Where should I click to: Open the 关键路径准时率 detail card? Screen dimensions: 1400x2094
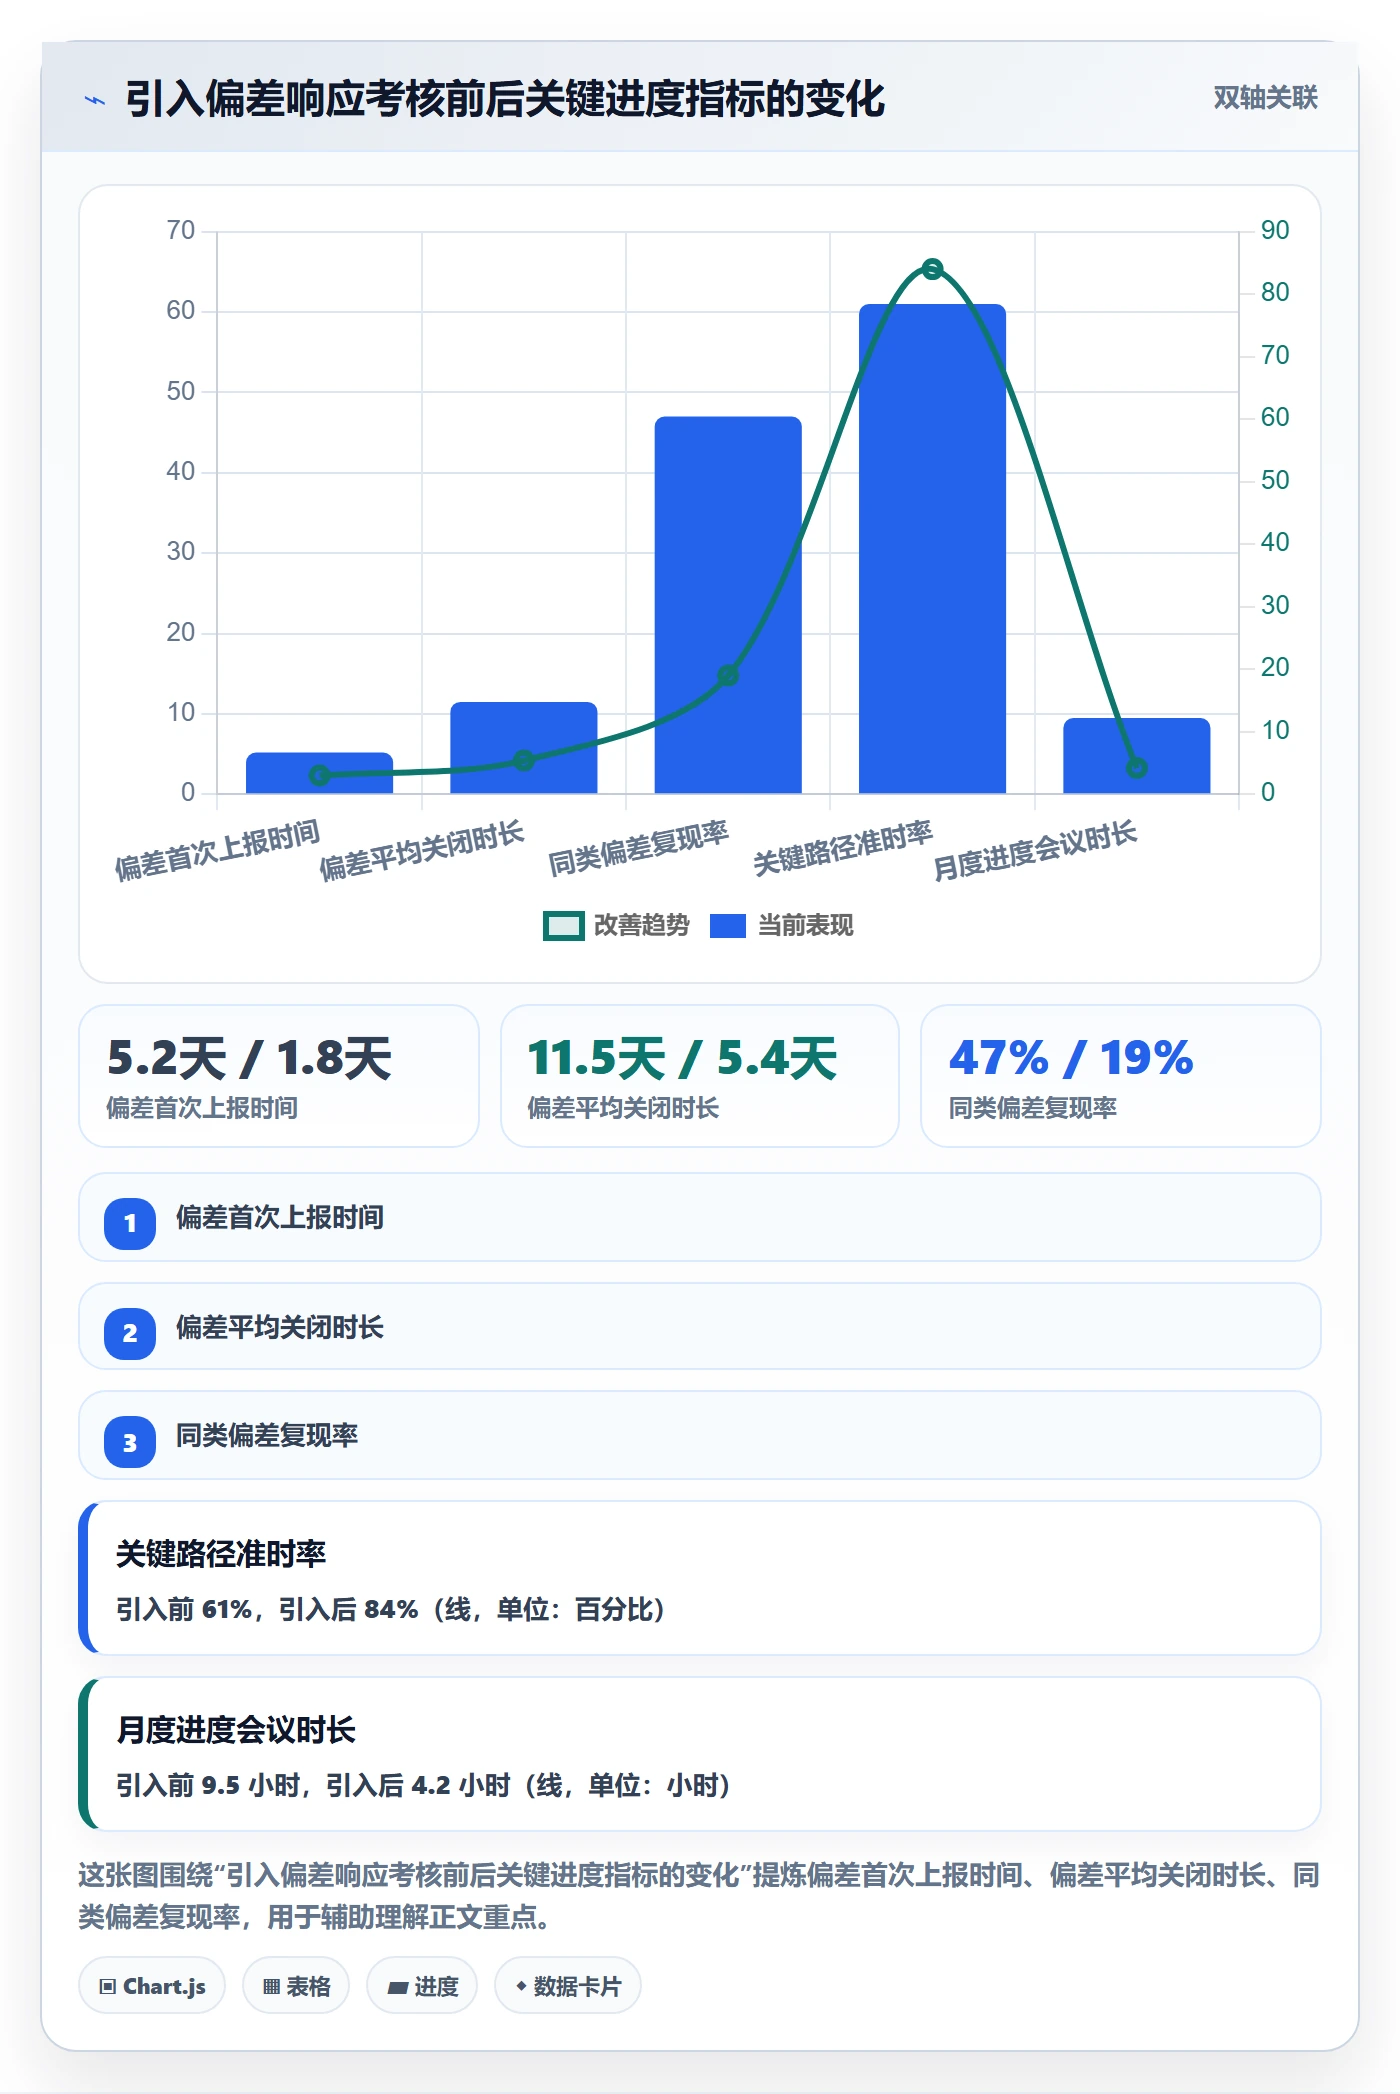700,1578
